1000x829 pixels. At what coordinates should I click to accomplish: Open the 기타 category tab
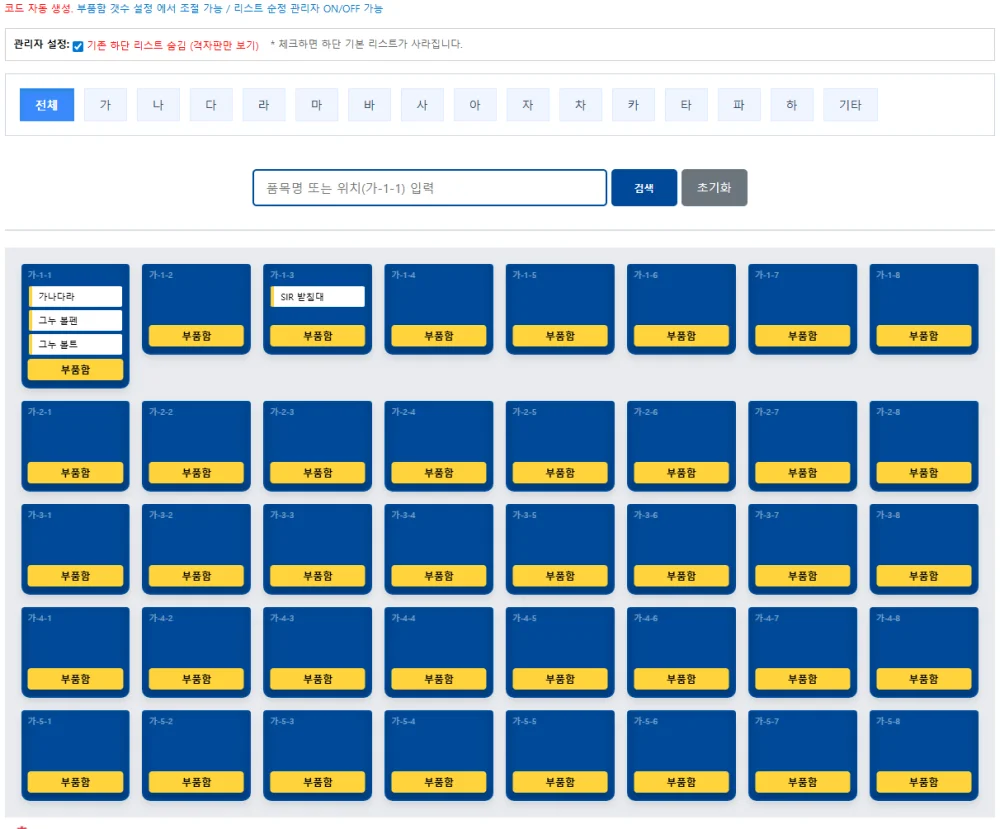(850, 105)
